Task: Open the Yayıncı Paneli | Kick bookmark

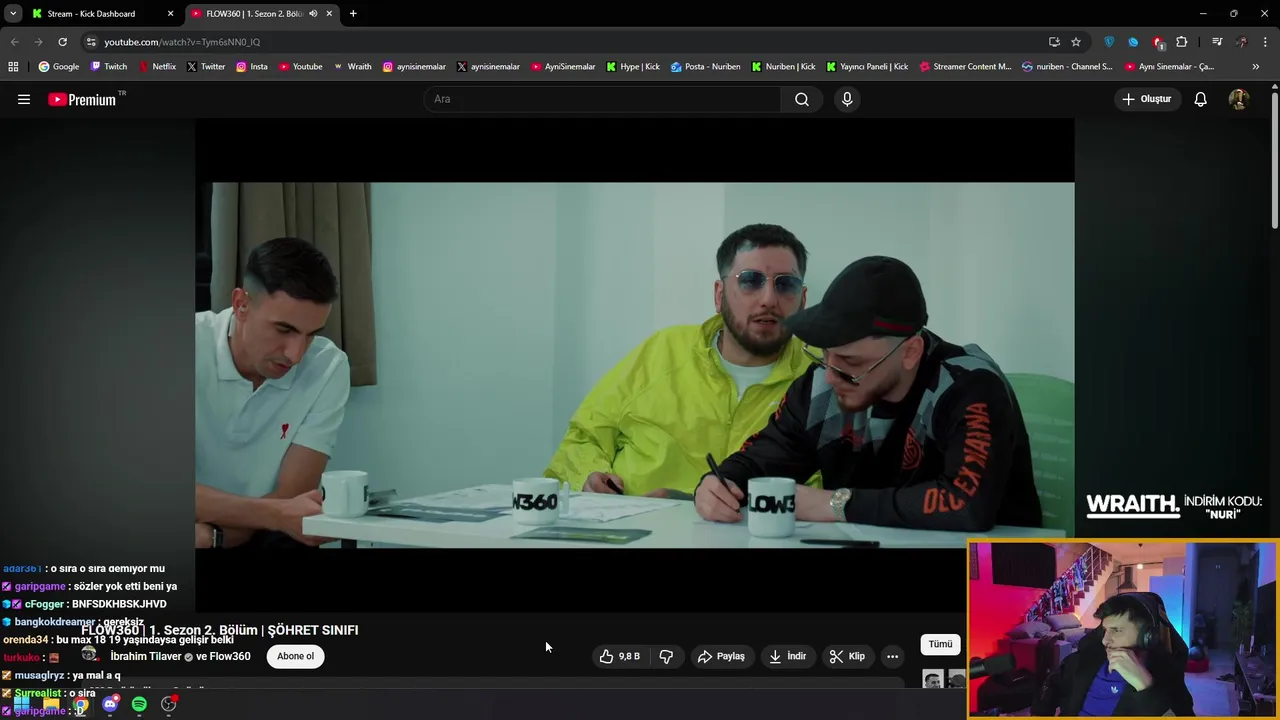Action: (866, 67)
